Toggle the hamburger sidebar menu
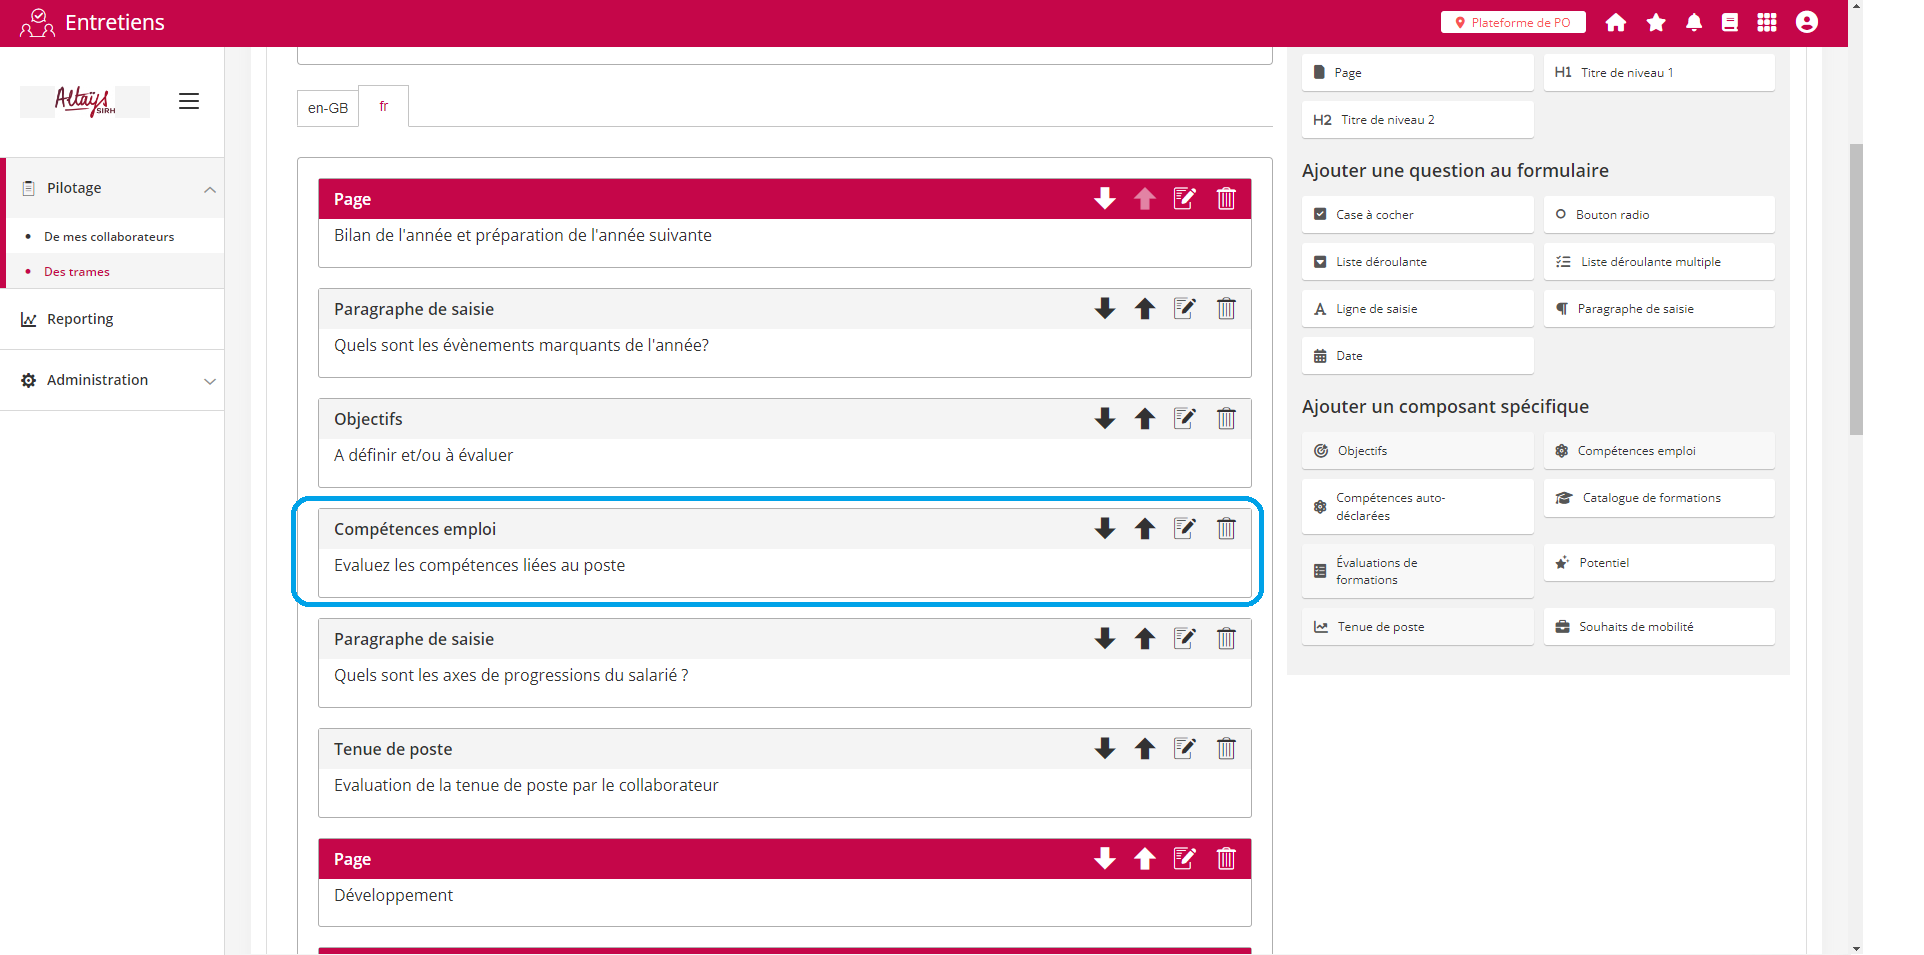The image size is (1924, 955). coord(189,101)
